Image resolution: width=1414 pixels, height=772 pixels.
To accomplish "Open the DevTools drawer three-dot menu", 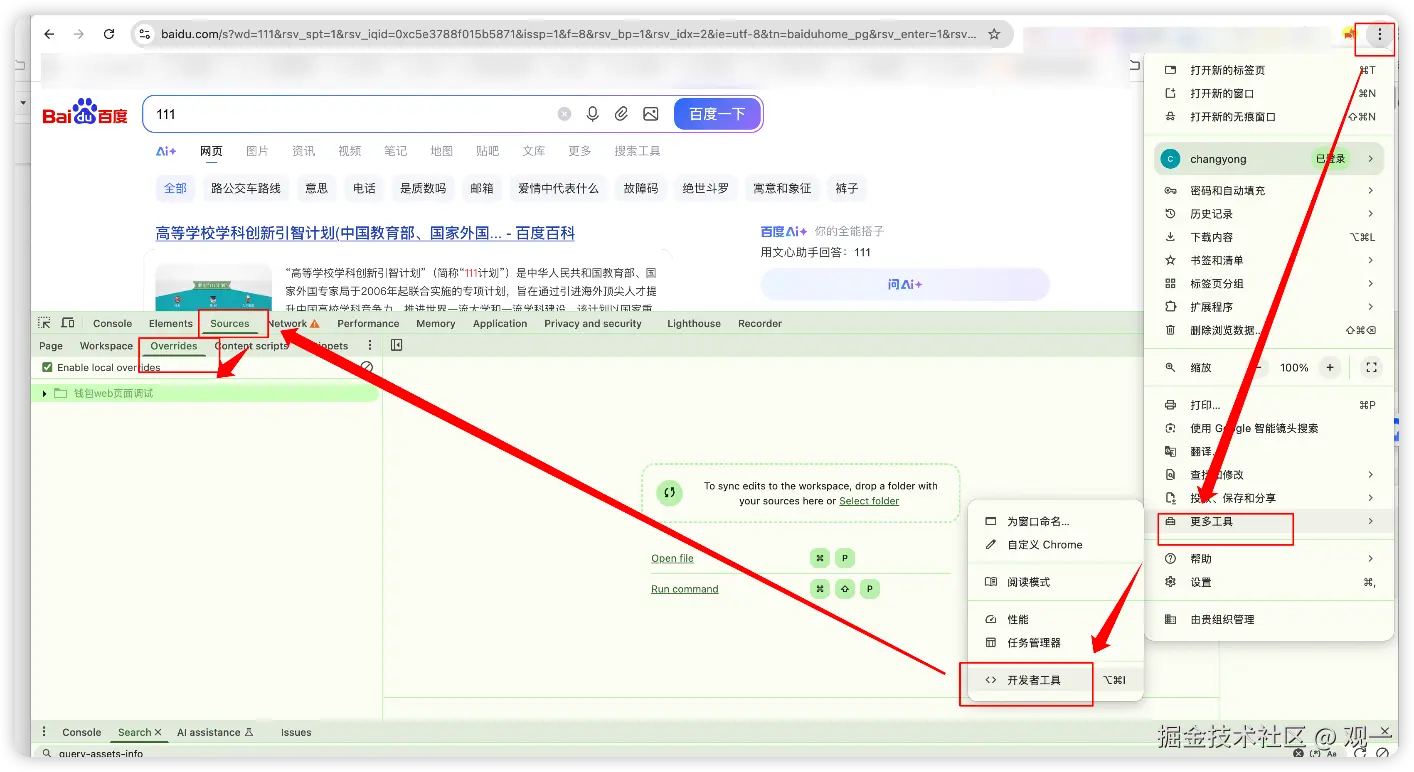I will 43,732.
